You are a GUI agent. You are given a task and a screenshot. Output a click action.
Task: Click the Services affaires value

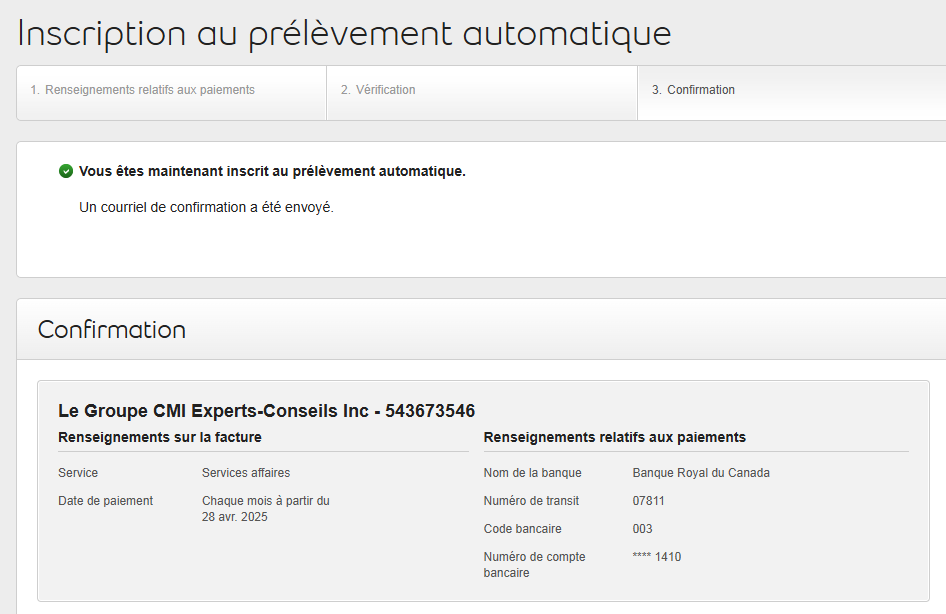coord(246,473)
